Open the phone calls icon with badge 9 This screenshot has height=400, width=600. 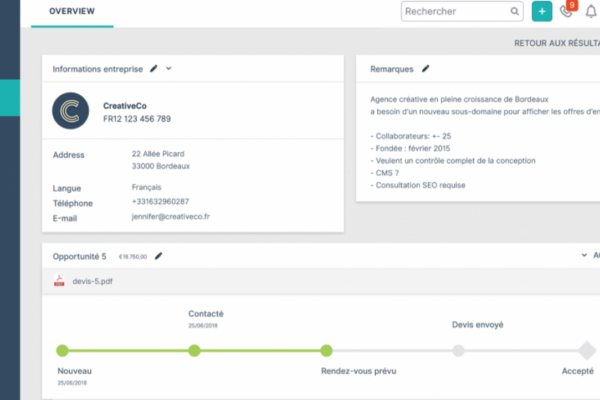(x=567, y=12)
